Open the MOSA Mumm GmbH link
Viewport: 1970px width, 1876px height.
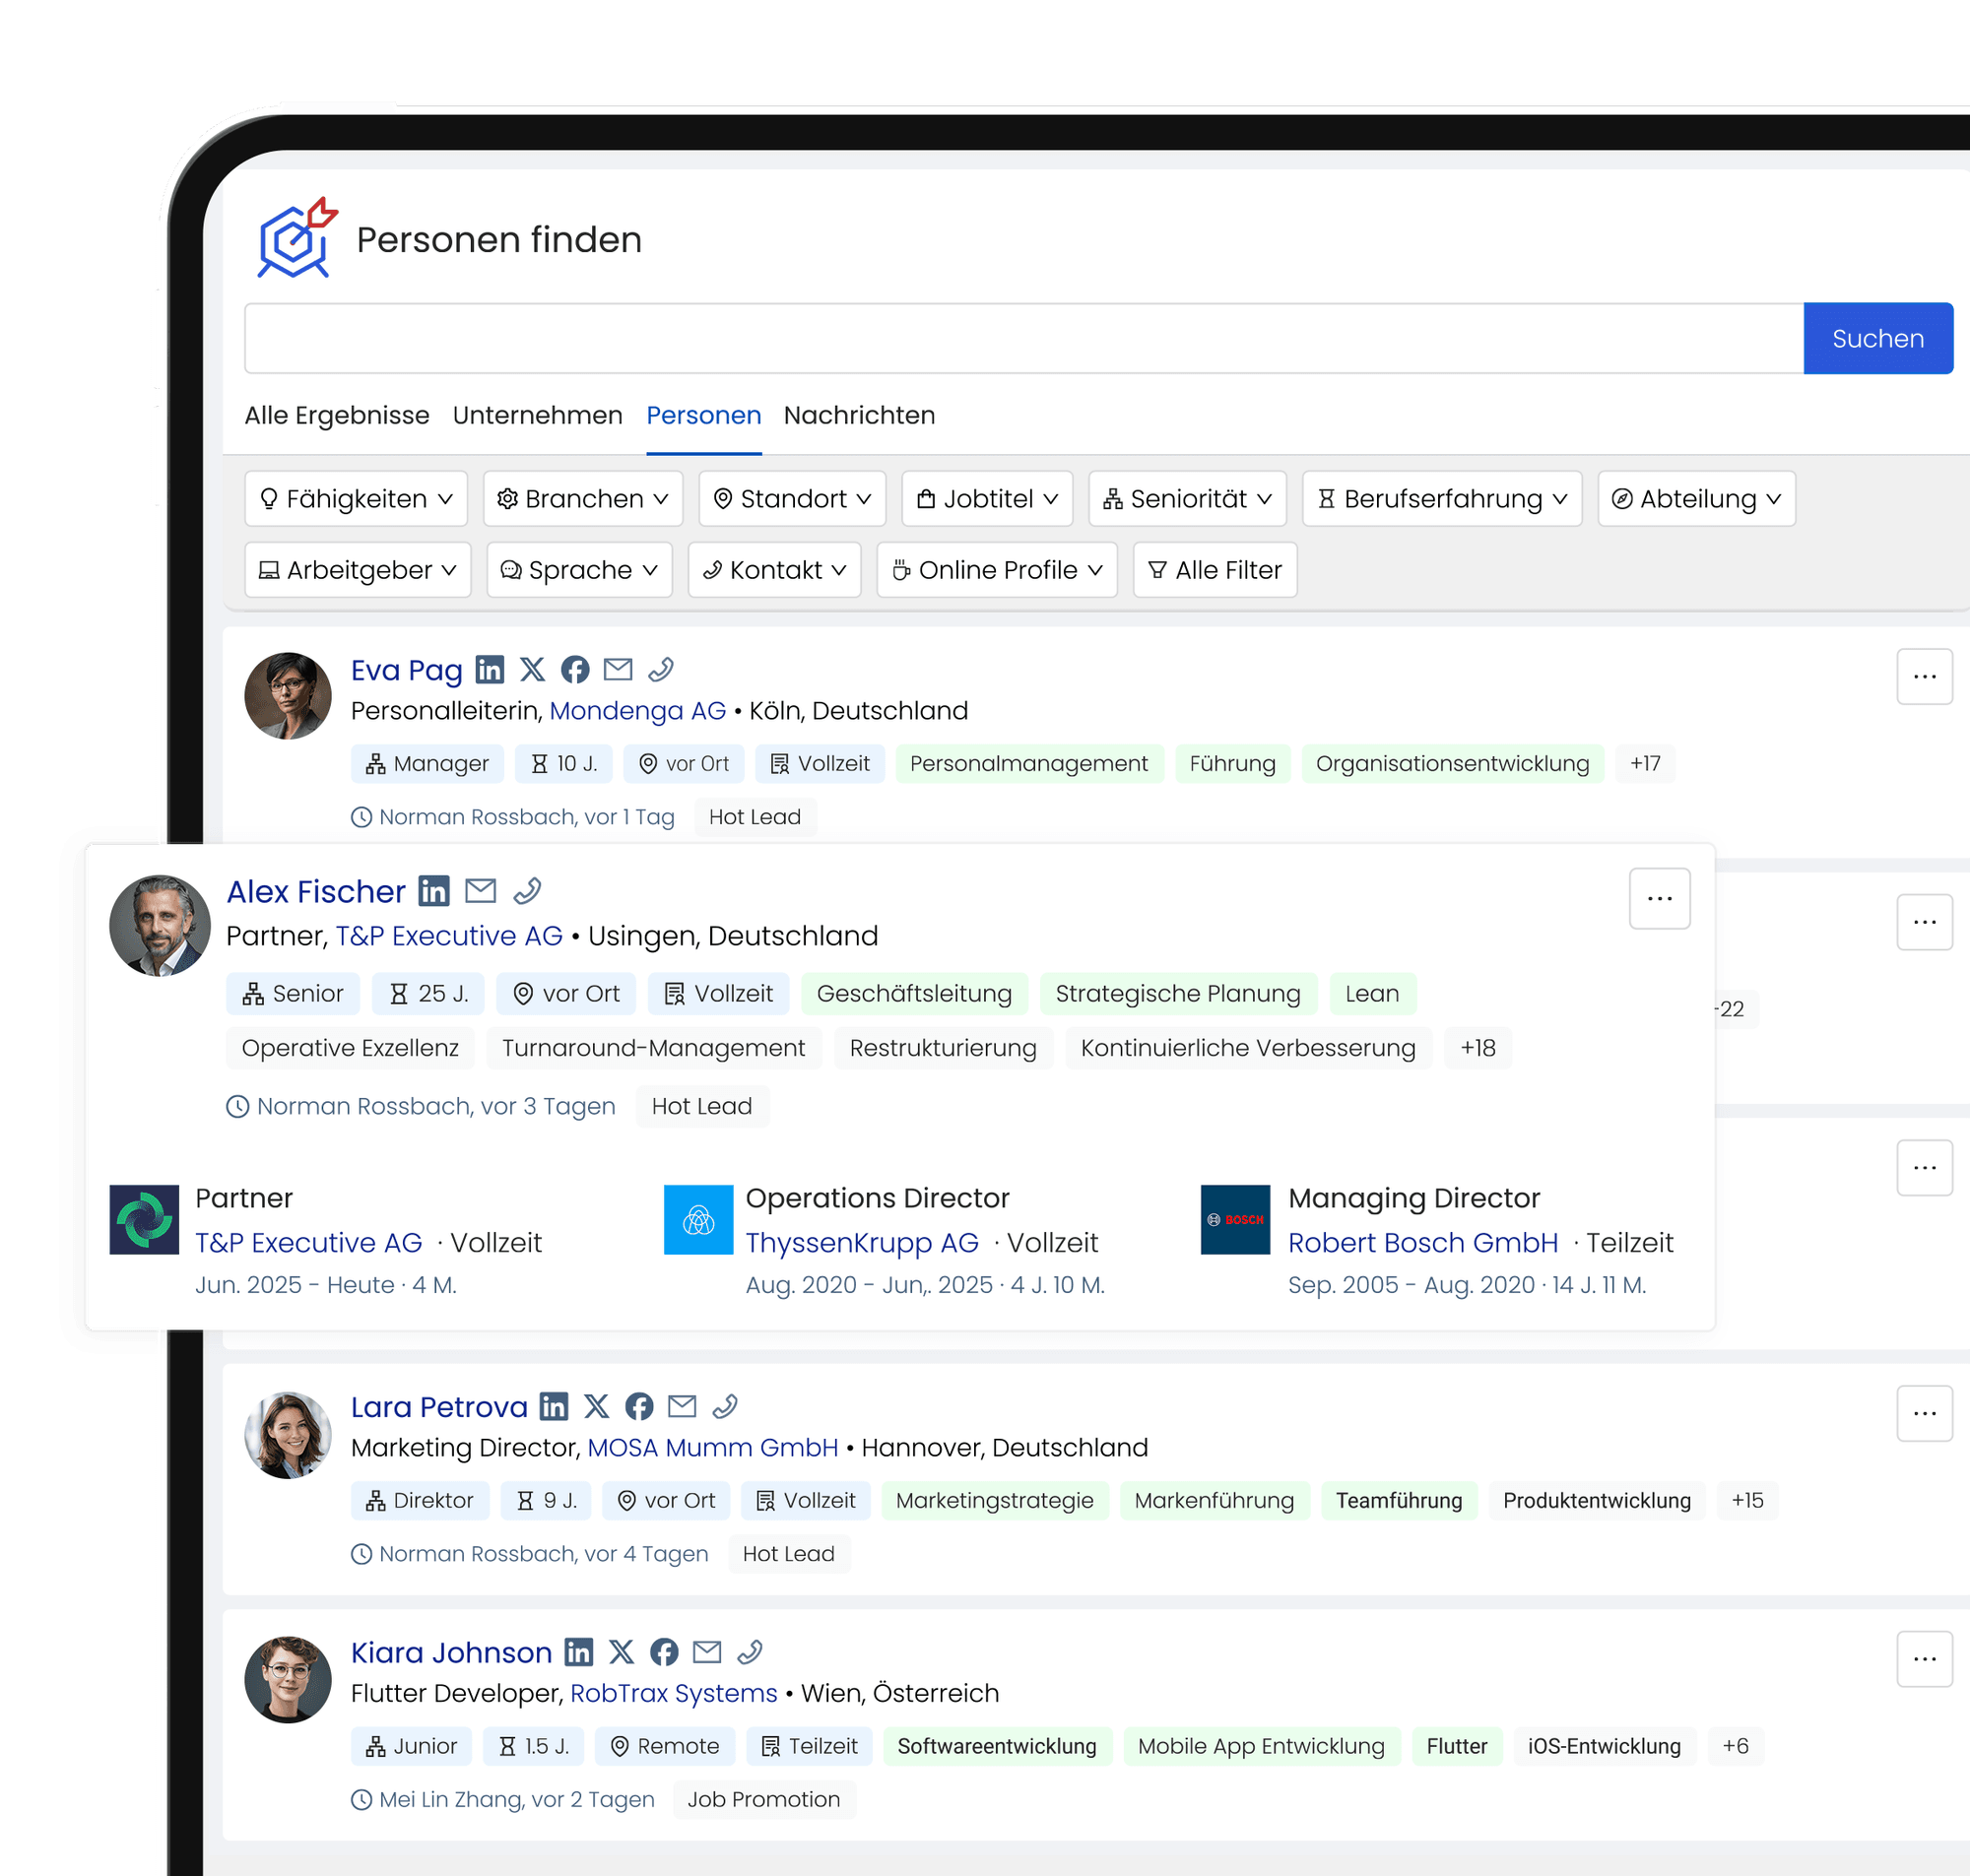tap(712, 1447)
